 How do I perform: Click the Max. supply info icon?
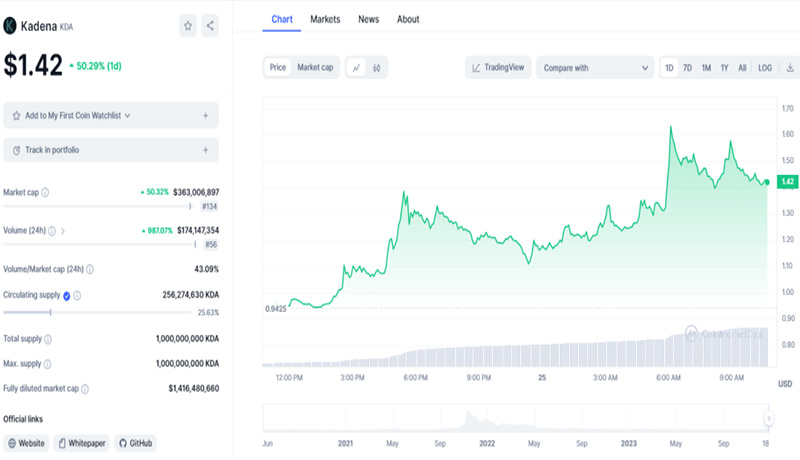[47, 364]
